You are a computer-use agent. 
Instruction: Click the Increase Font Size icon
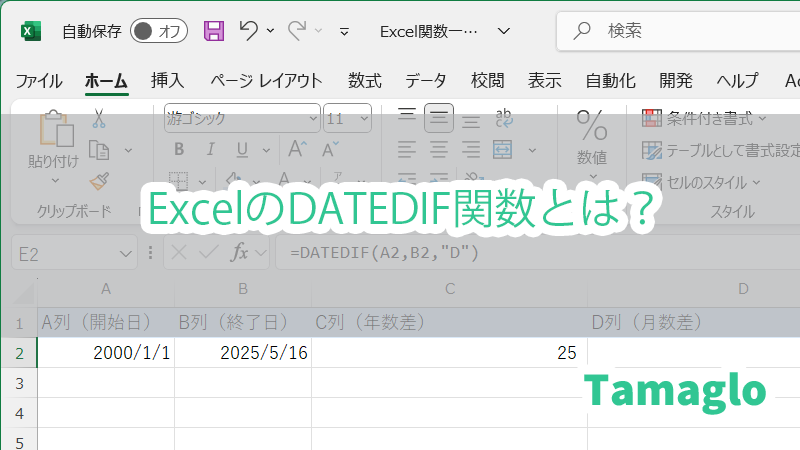click(x=297, y=149)
